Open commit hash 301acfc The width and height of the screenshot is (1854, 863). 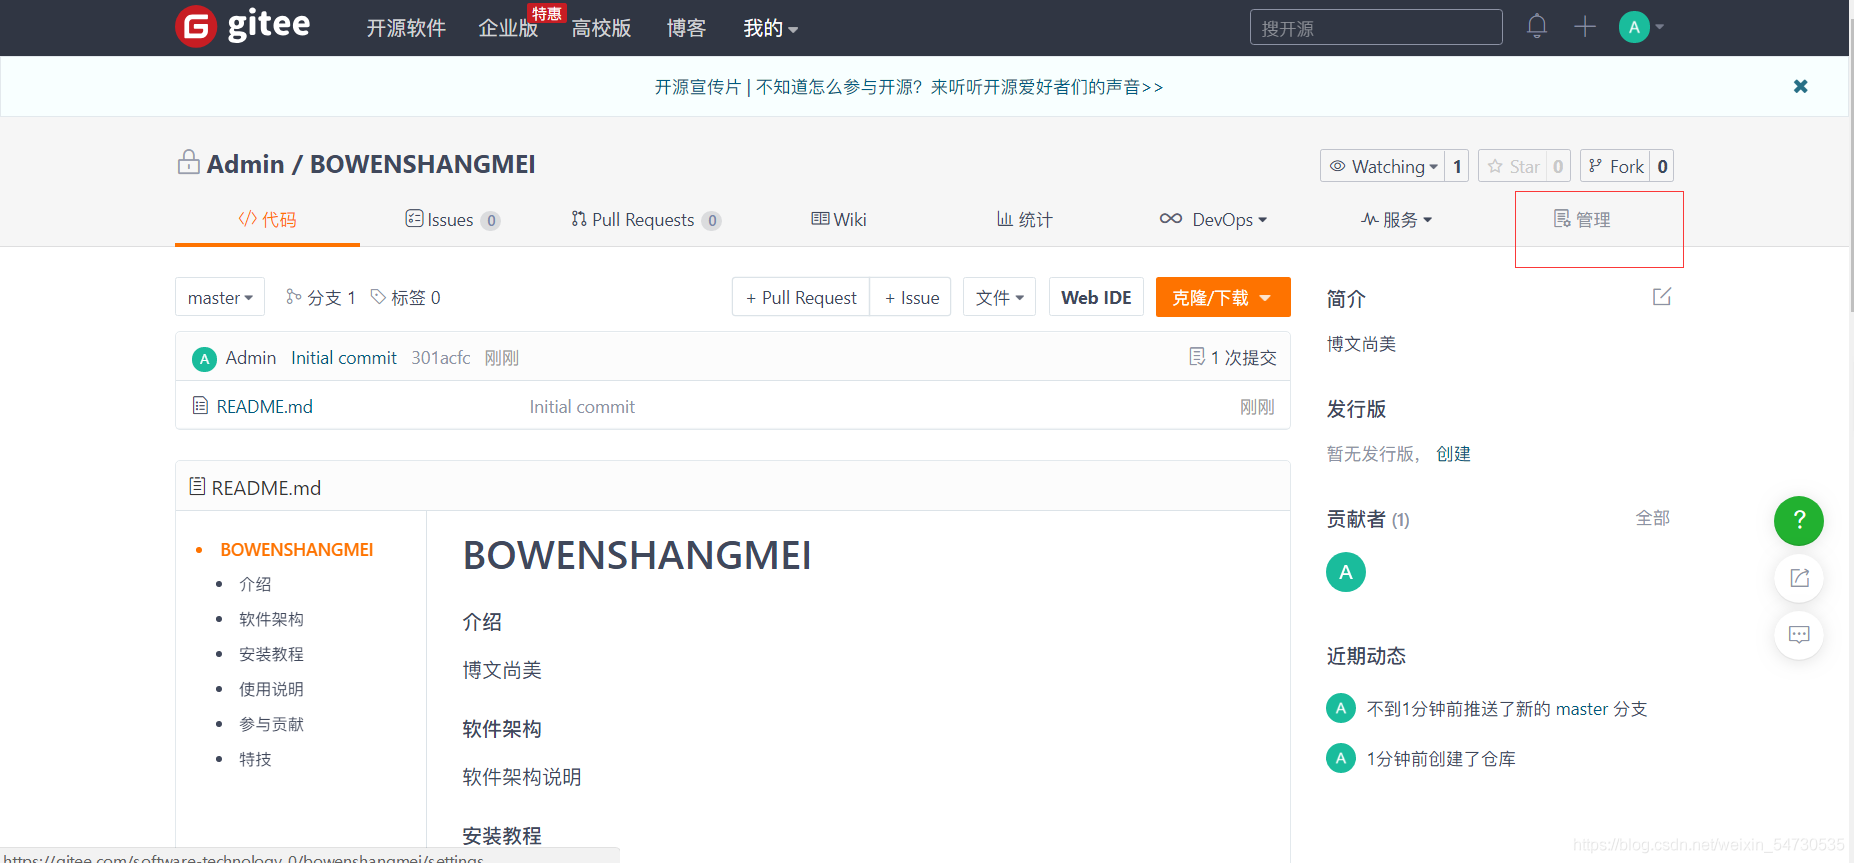coord(441,358)
